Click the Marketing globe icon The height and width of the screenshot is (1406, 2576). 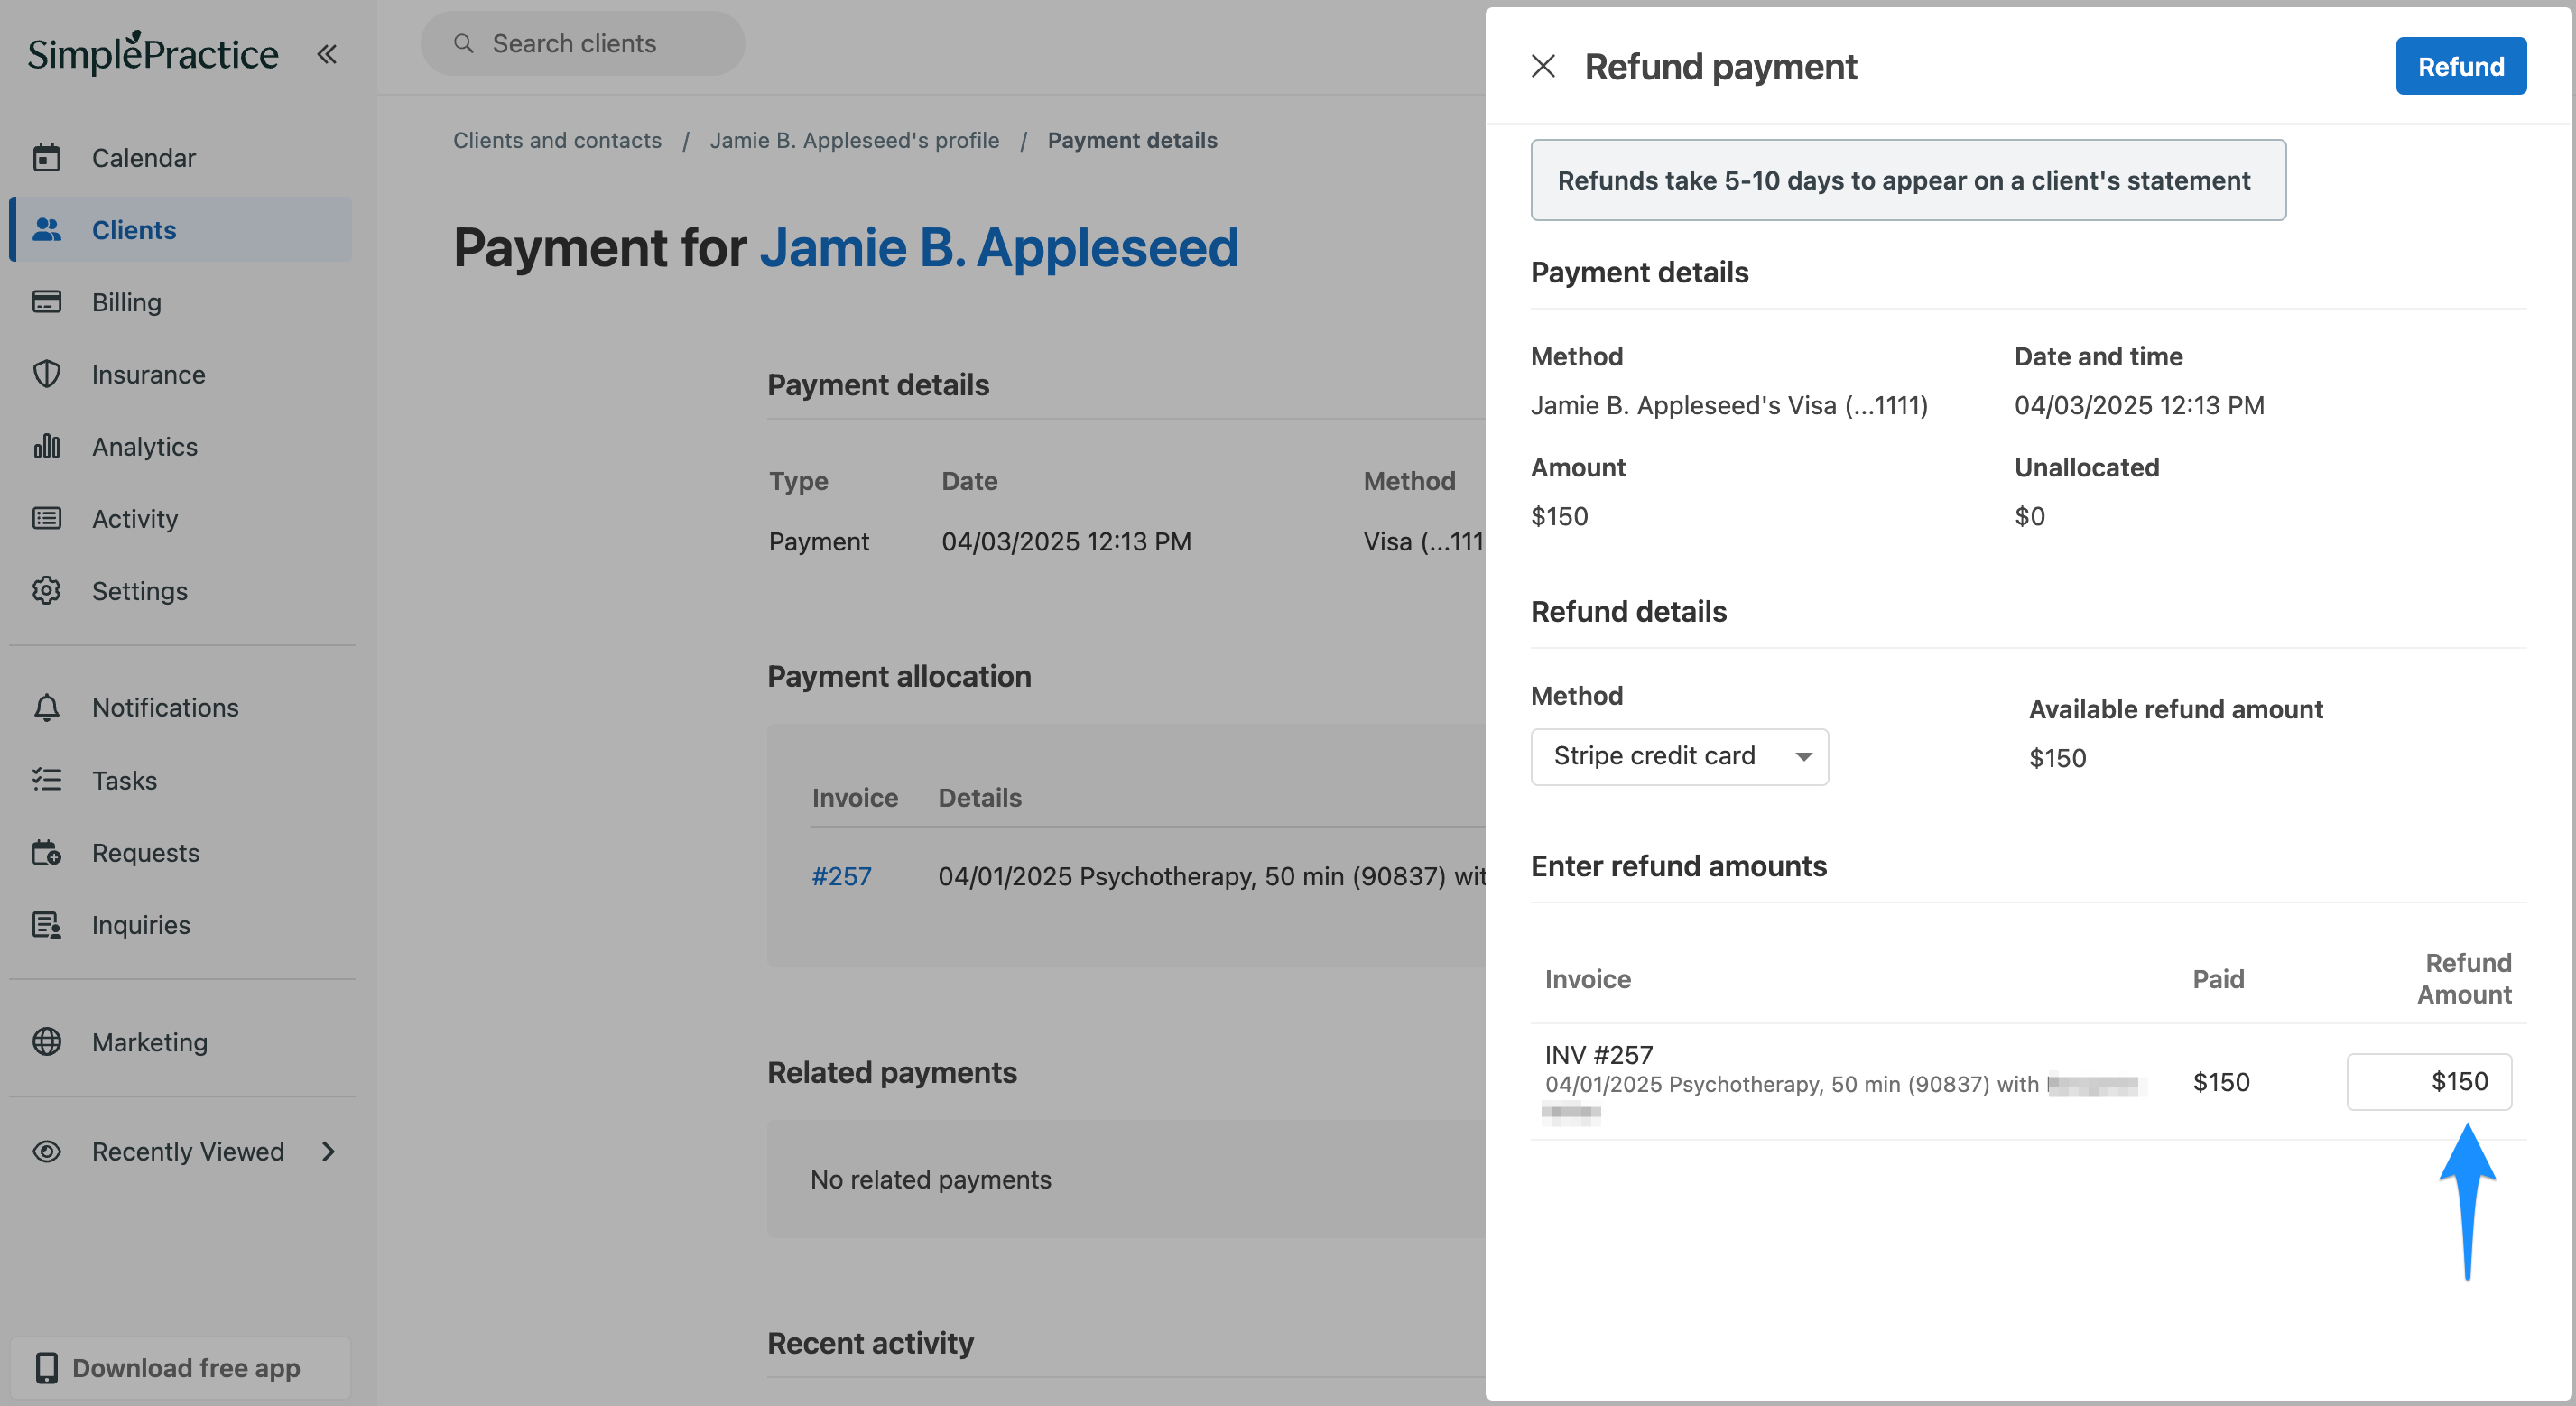pyautogui.click(x=47, y=1042)
